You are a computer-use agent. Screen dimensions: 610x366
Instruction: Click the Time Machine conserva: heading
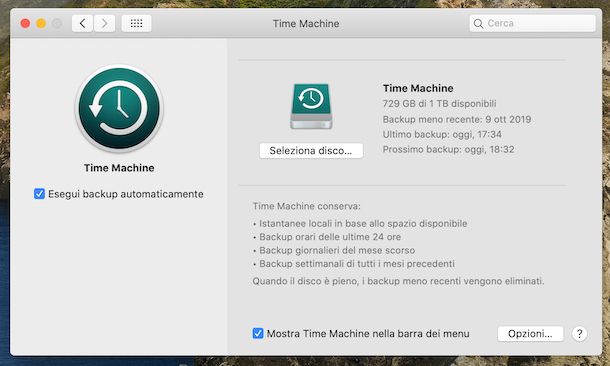[x=307, y=206]
